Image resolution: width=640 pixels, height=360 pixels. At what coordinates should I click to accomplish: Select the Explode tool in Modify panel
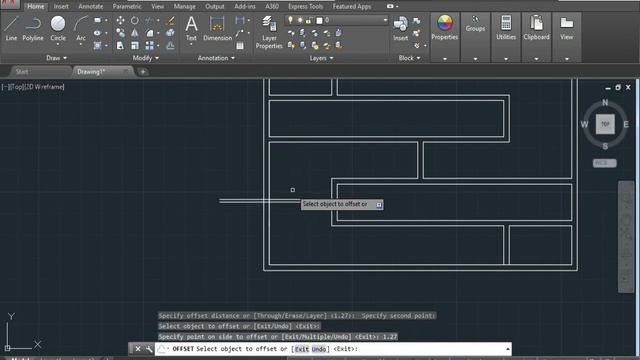pos(171,33)
